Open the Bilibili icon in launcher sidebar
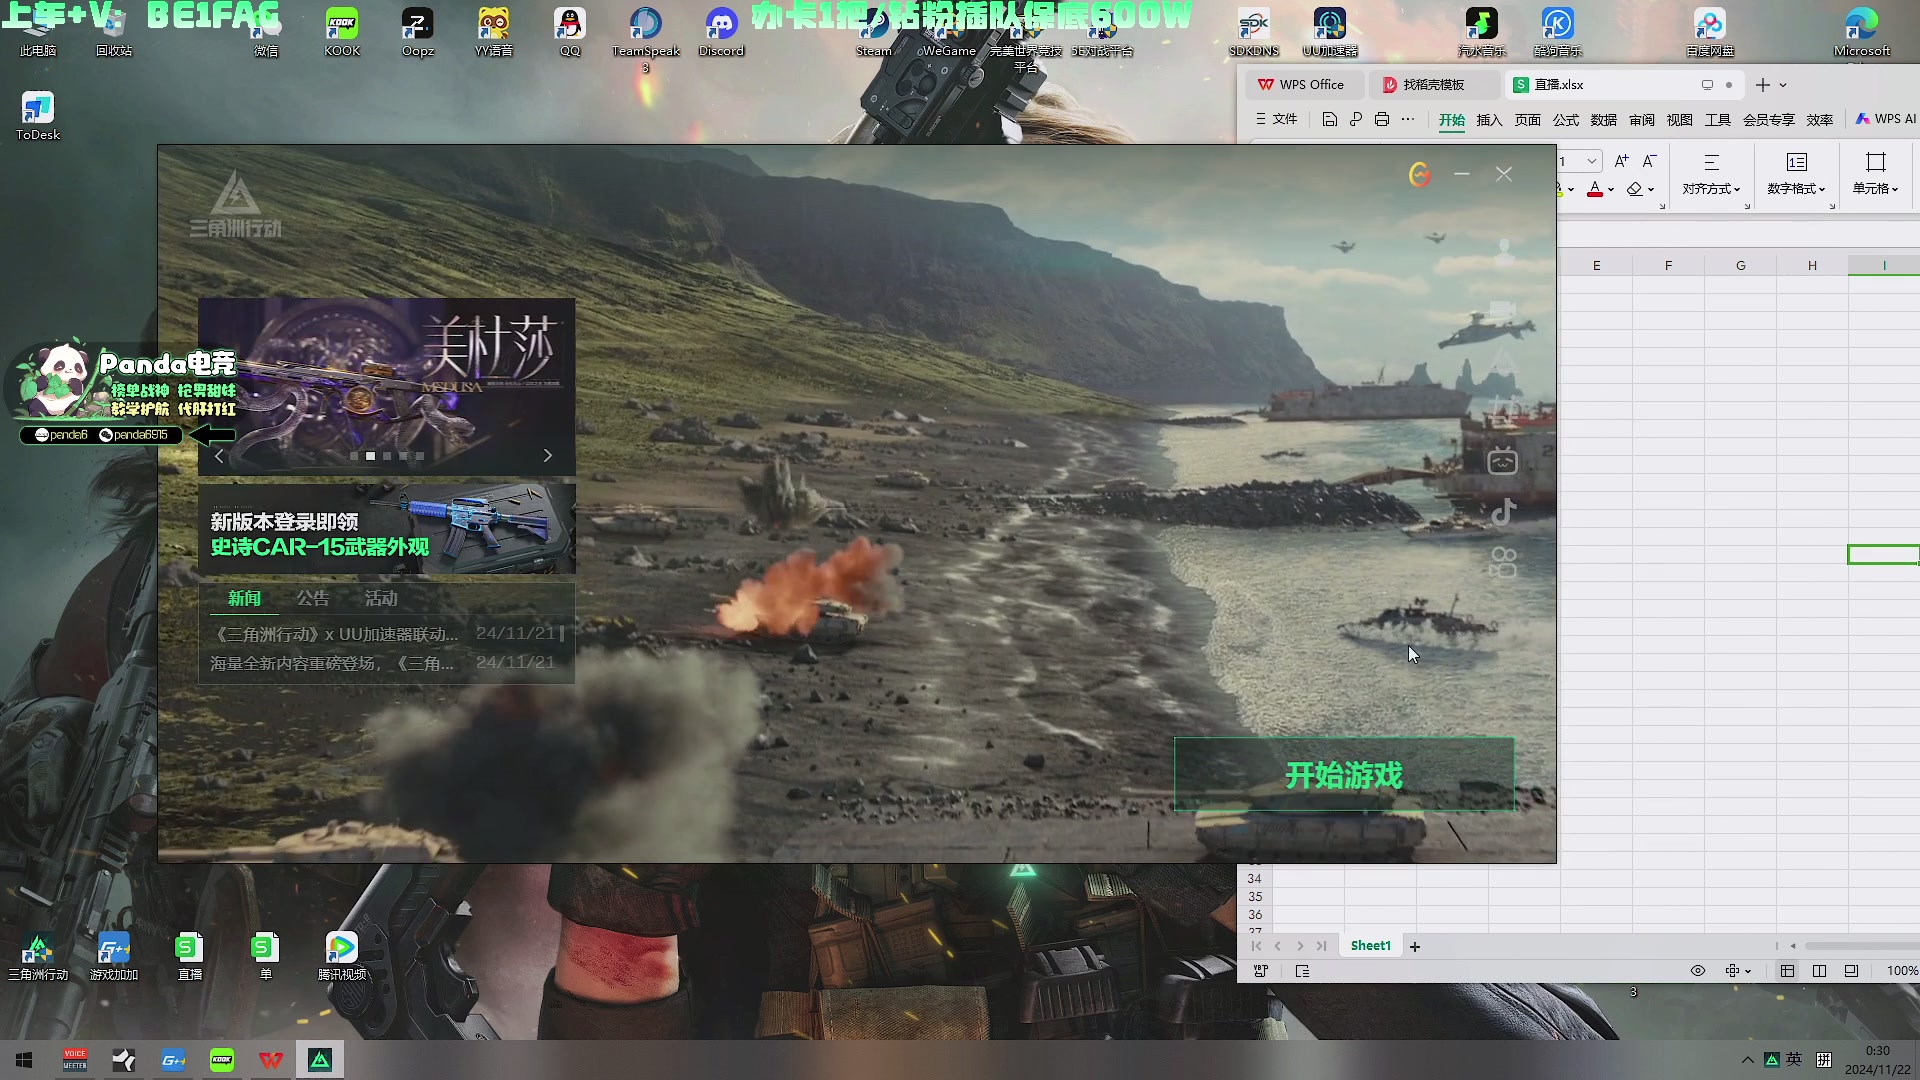This screenshot has height=1080, width=1920. click(x=1503, y=461)
